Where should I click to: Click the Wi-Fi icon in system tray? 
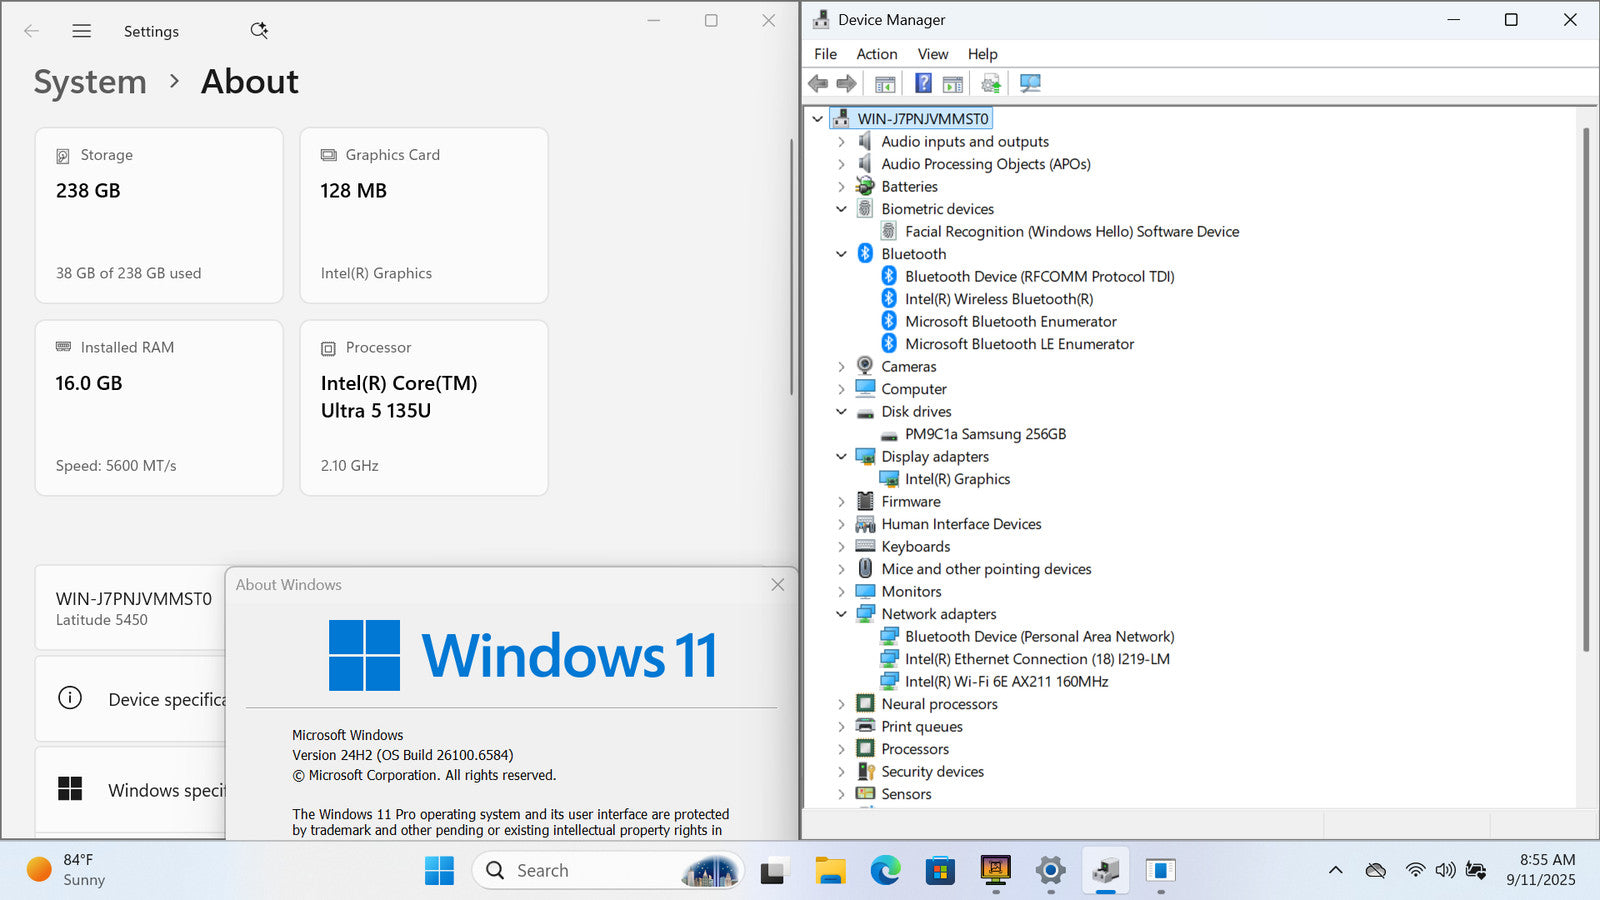(1415, 870)
